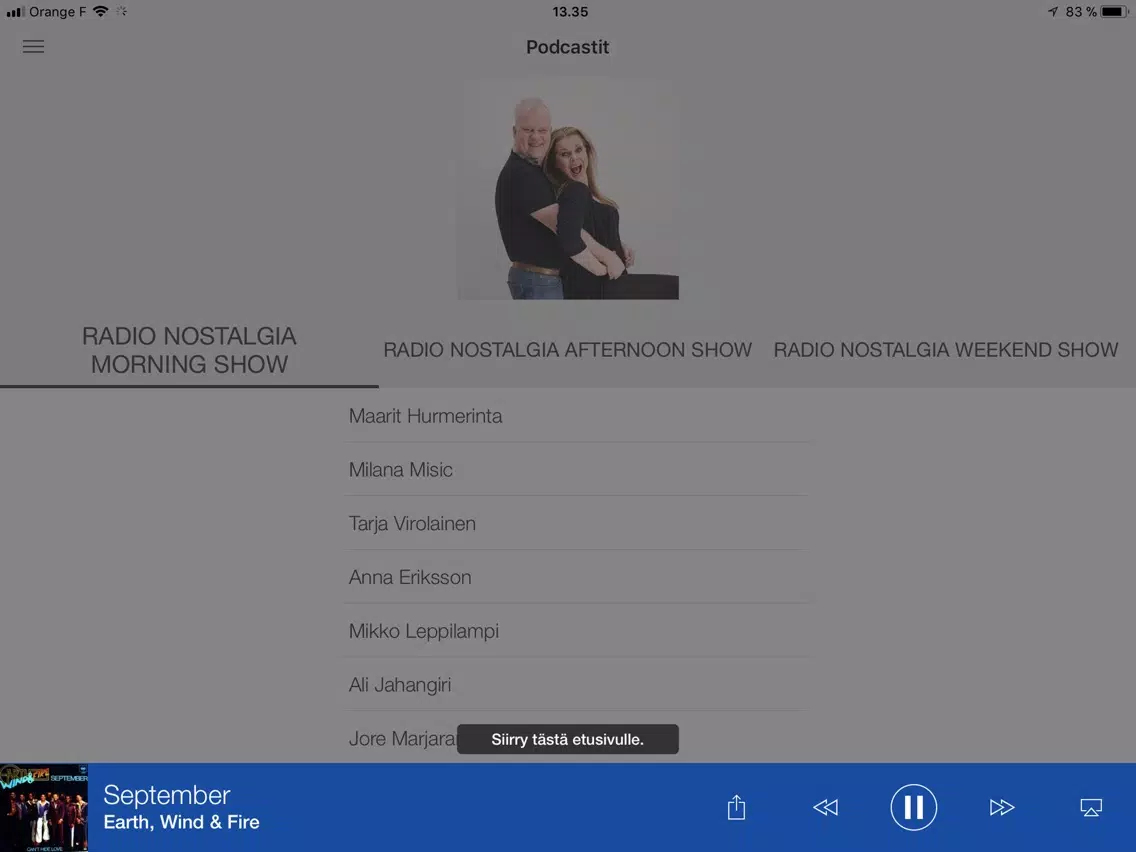Open the Jore Marjaranta podcast episode
1136x852 pixels.
pos(401,738)
